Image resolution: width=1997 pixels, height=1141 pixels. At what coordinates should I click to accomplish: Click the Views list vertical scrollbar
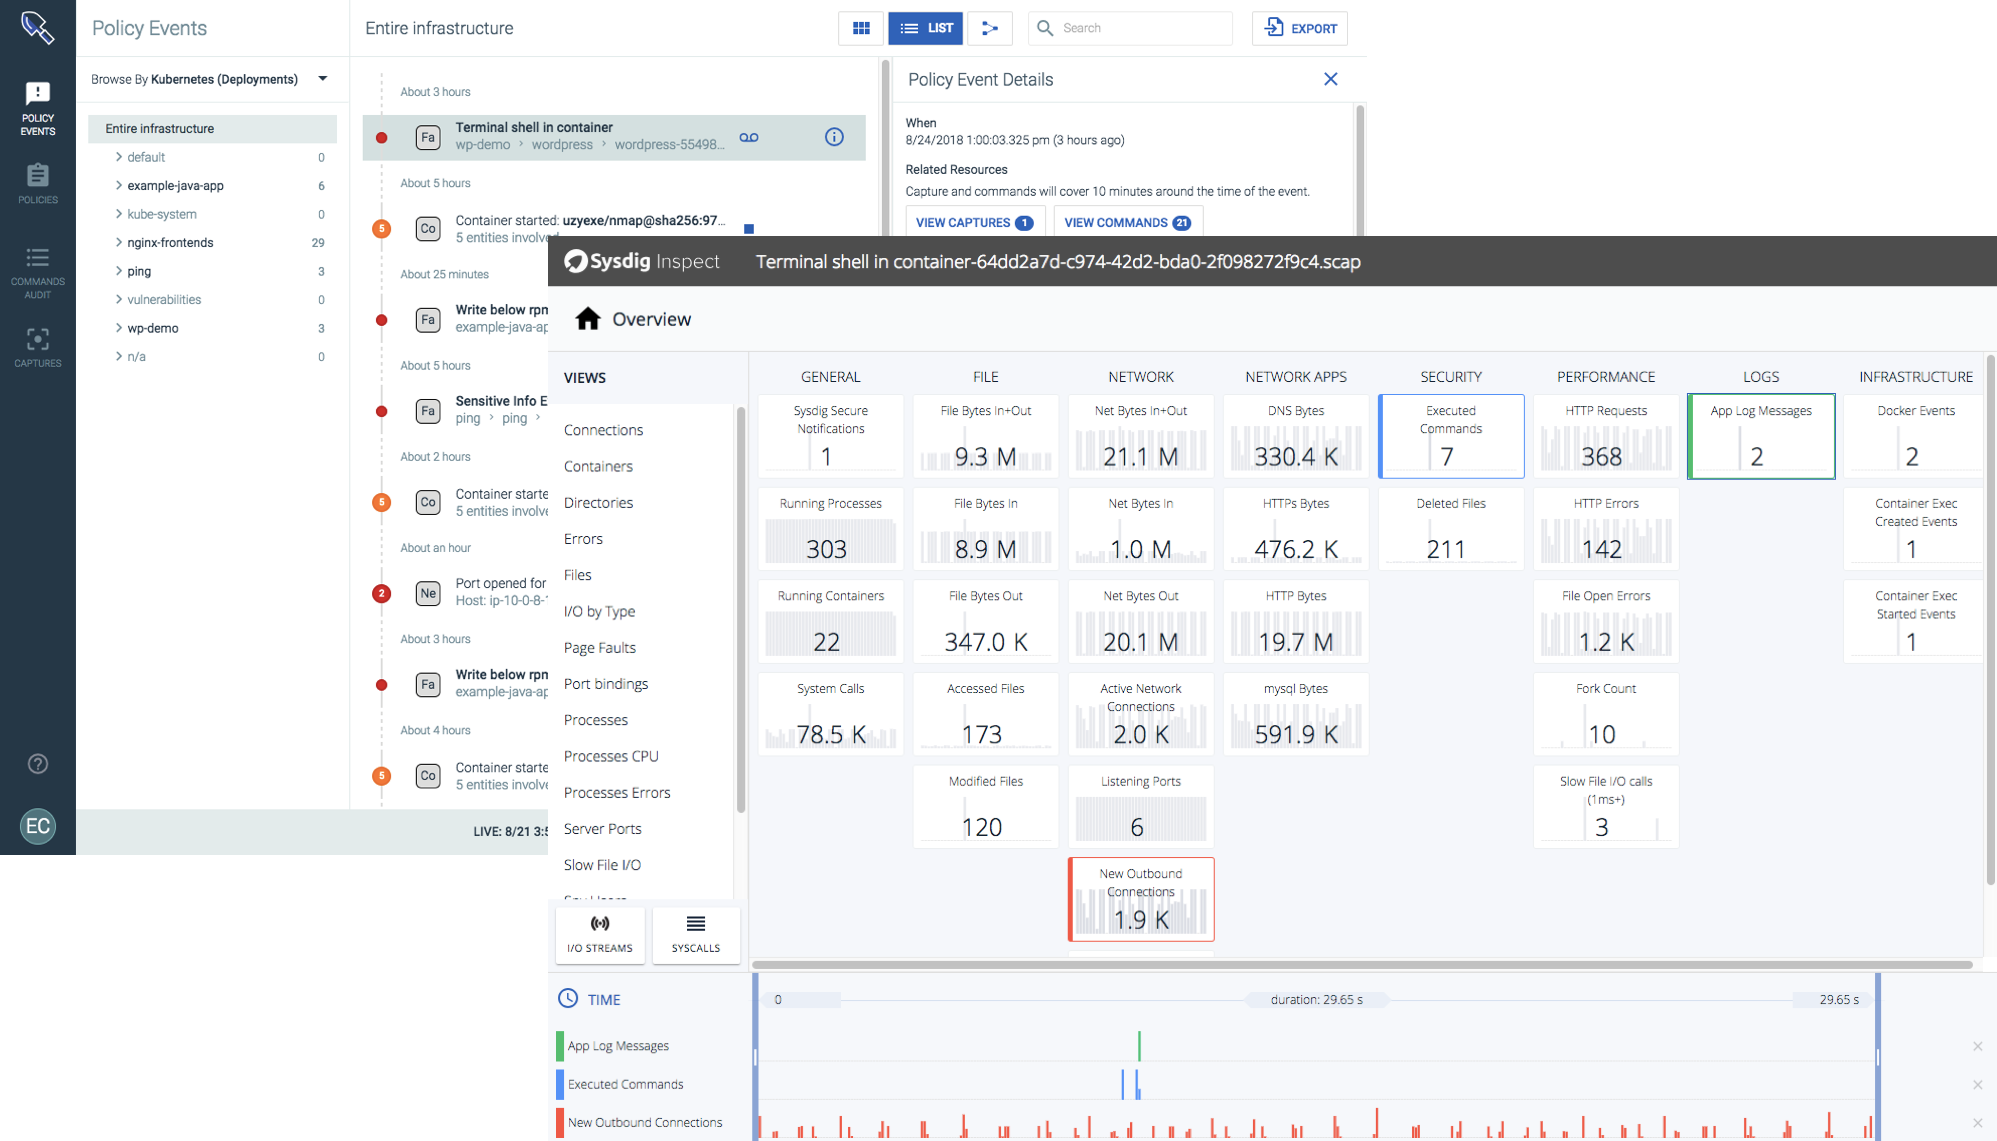click(741, 610)
